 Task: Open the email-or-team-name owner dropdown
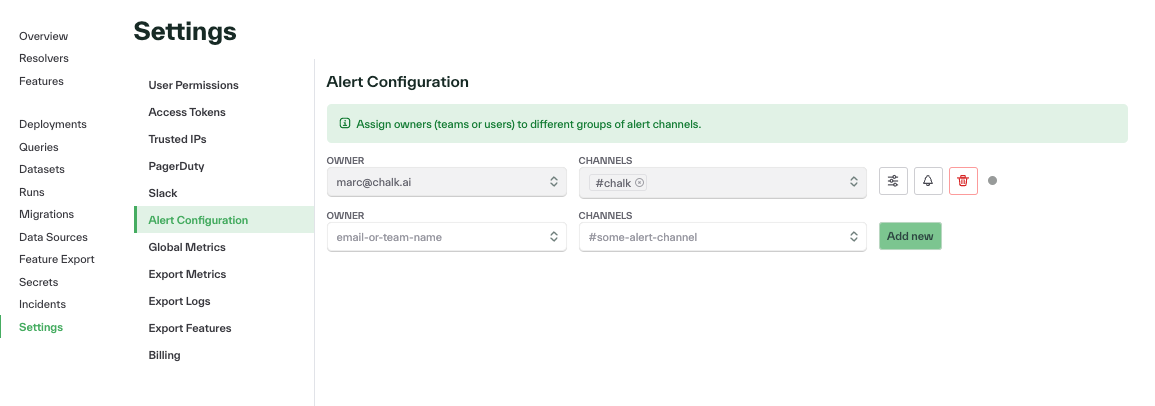pyautogui.click(x=446, y=237)
